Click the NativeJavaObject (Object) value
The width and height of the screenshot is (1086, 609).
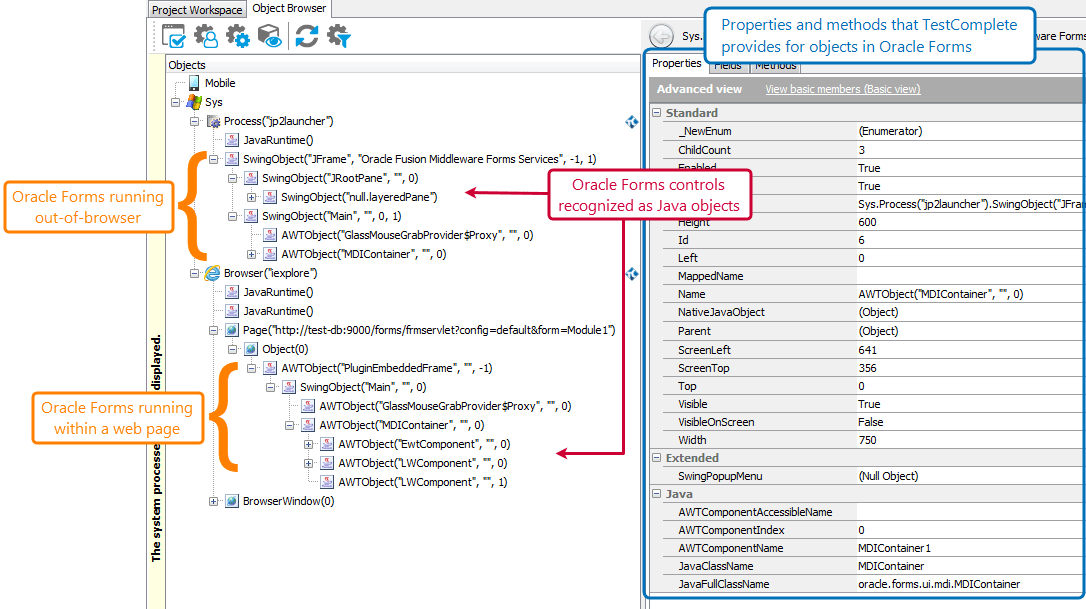click(x=878, y=312)
